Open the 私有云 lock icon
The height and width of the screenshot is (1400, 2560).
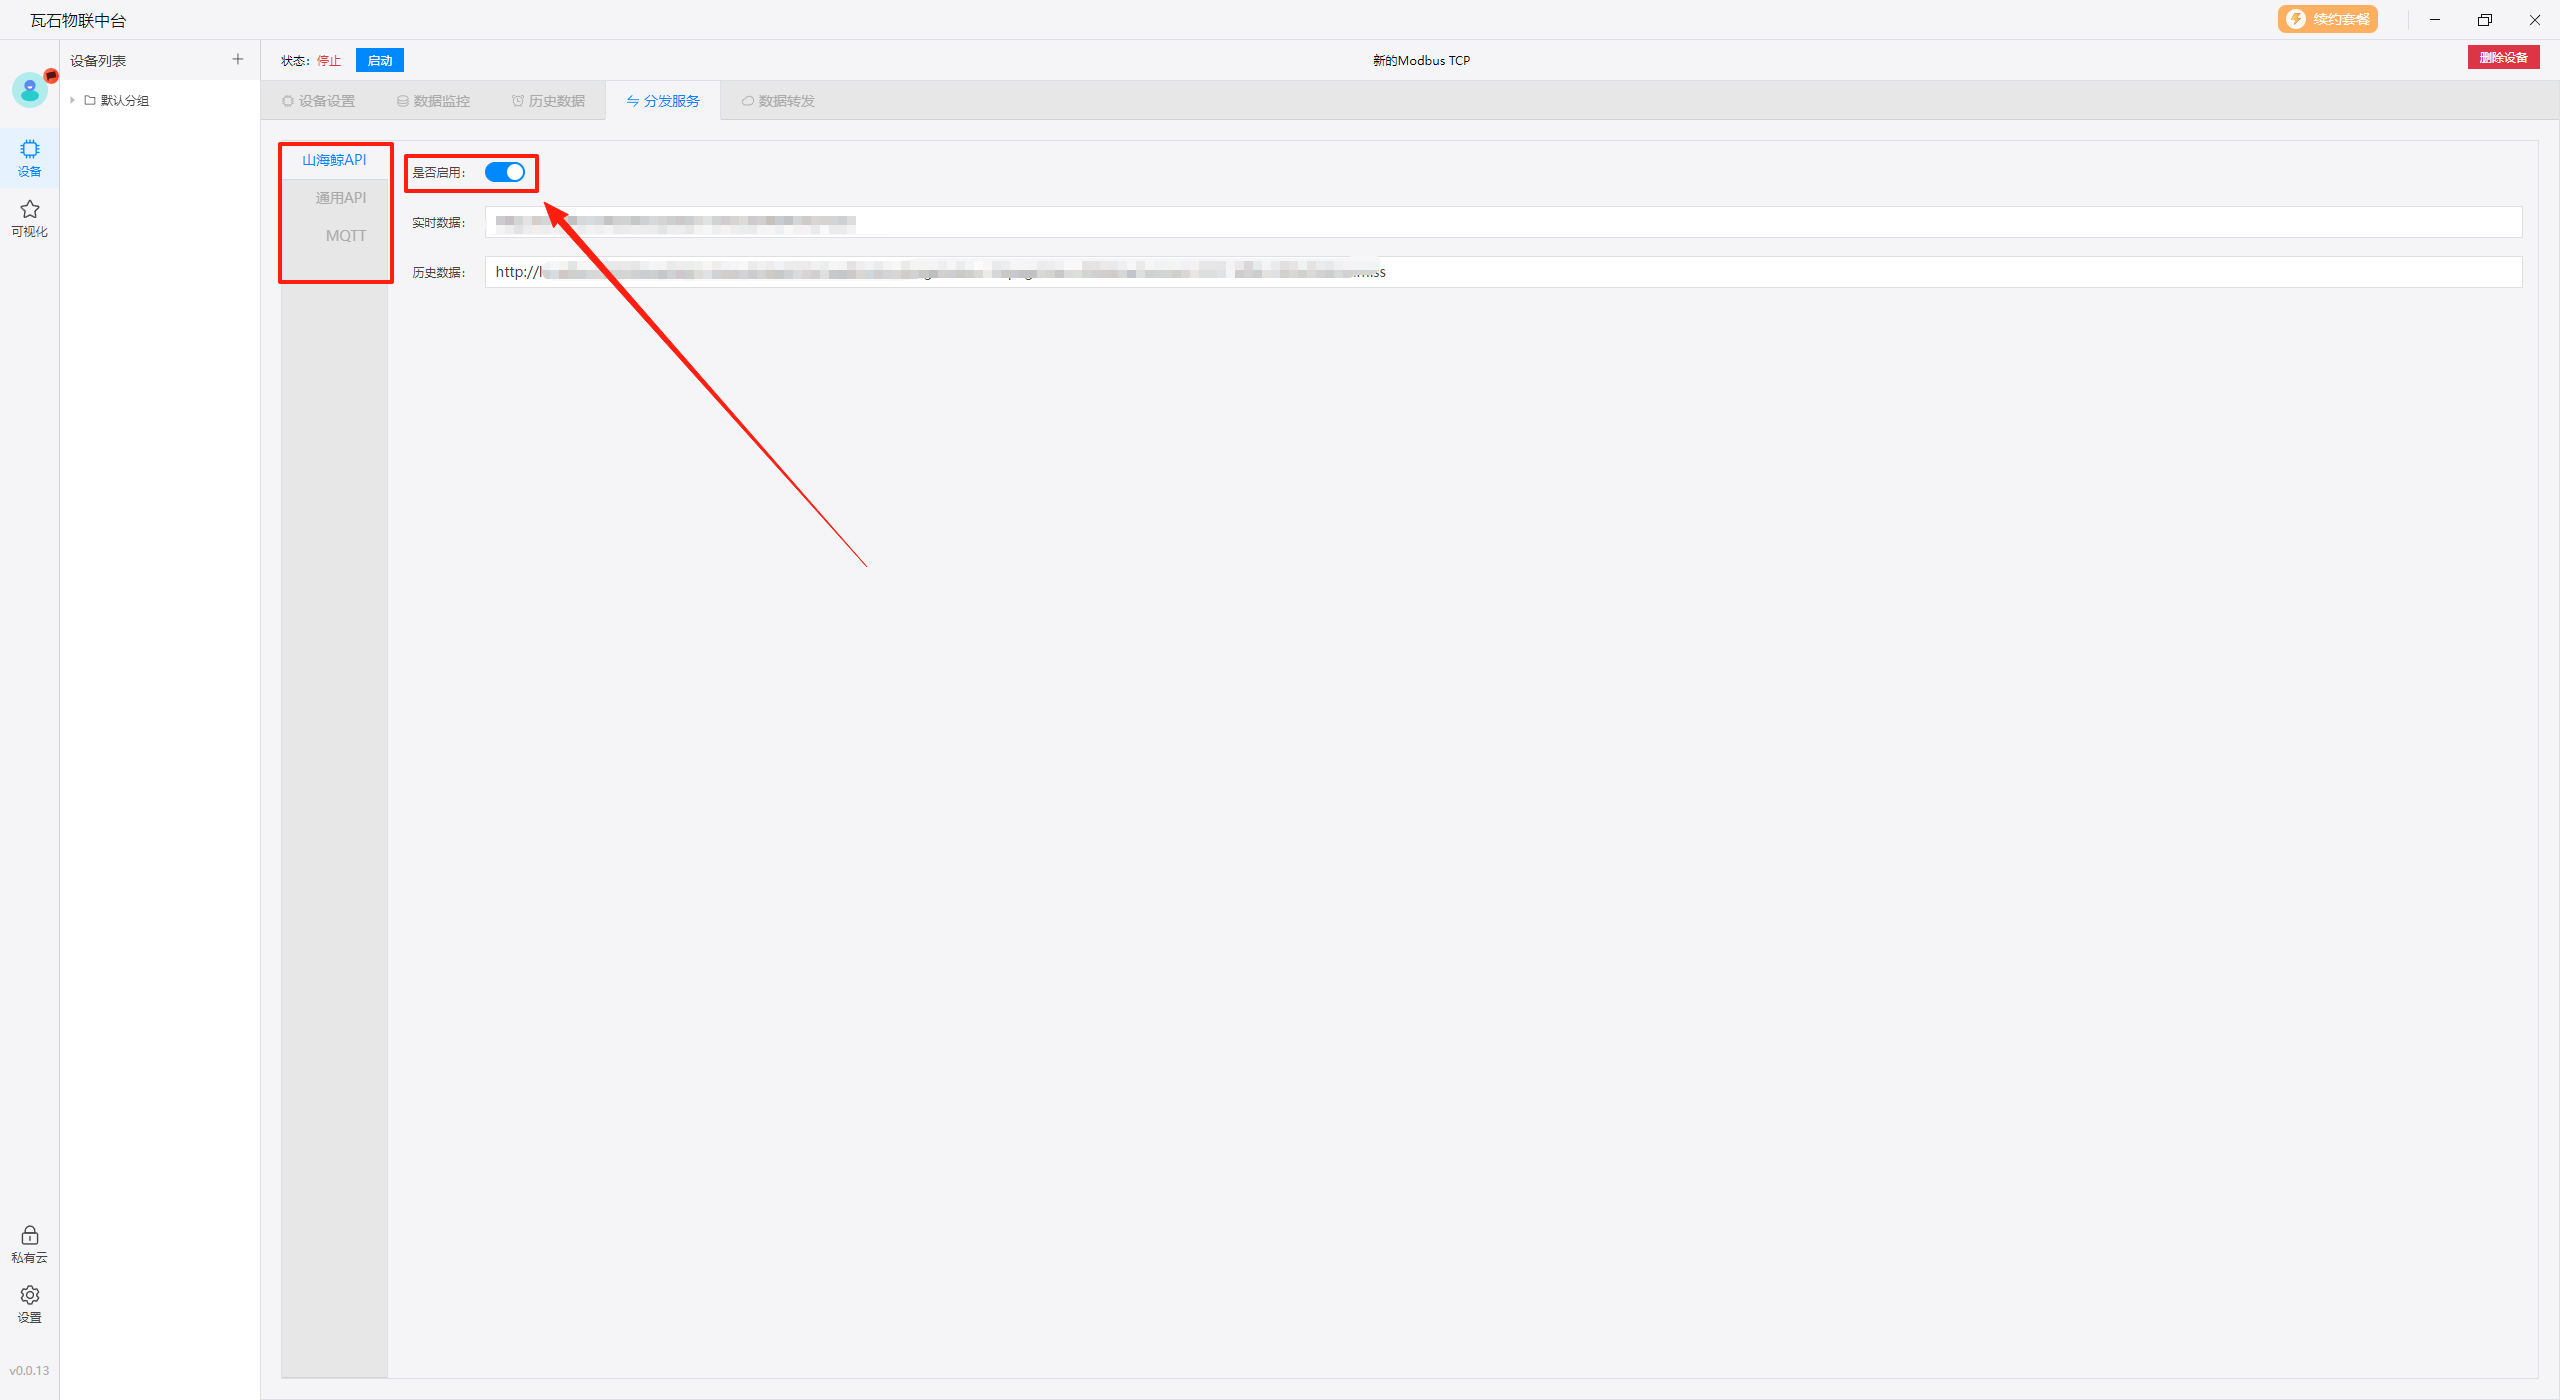click(x=29, y=1244)
